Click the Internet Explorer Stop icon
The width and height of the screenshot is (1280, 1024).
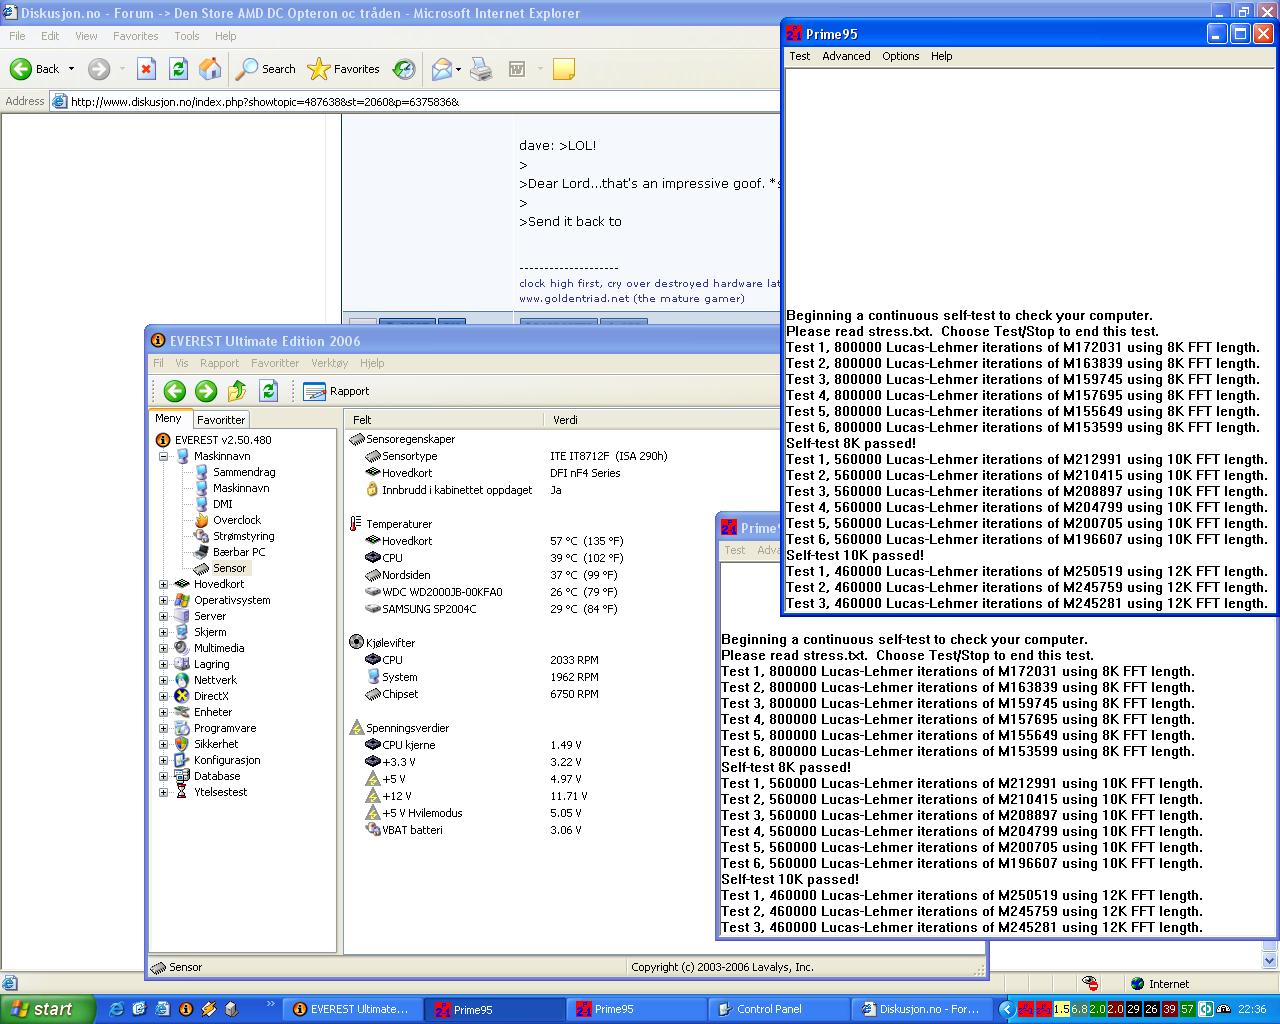click(146, 69)
